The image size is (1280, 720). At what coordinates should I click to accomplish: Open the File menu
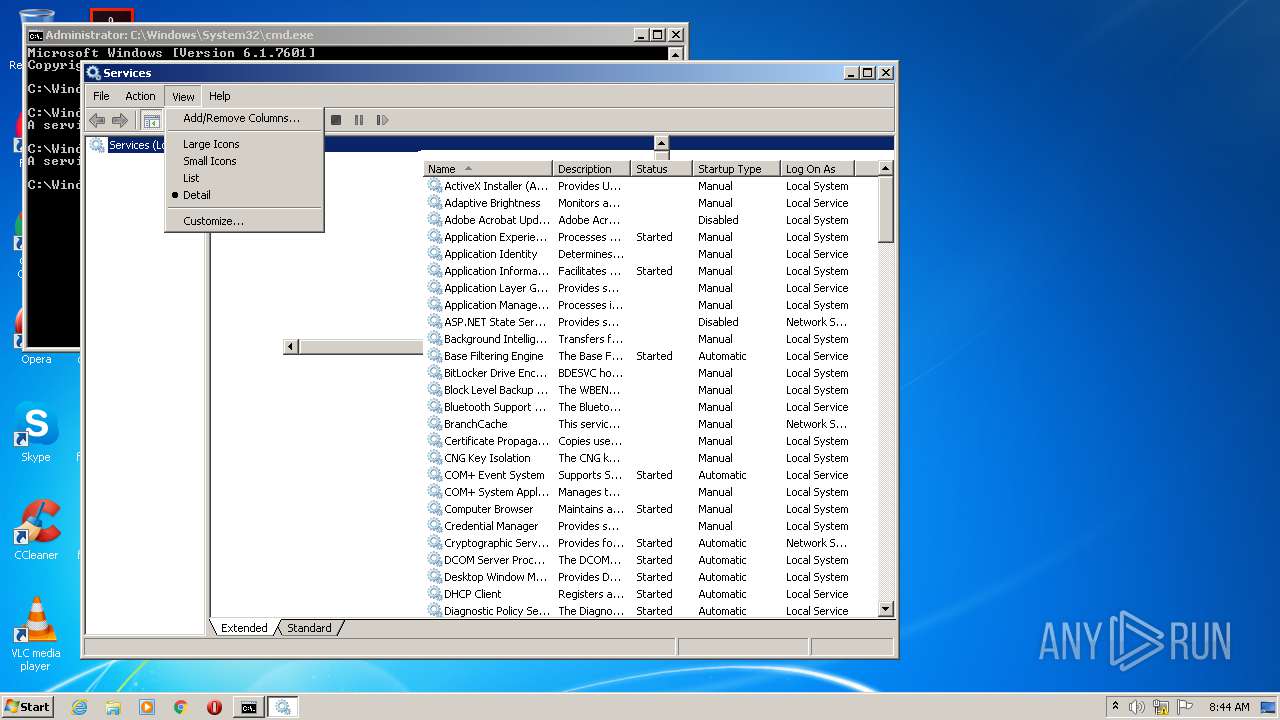pos(101,96)
